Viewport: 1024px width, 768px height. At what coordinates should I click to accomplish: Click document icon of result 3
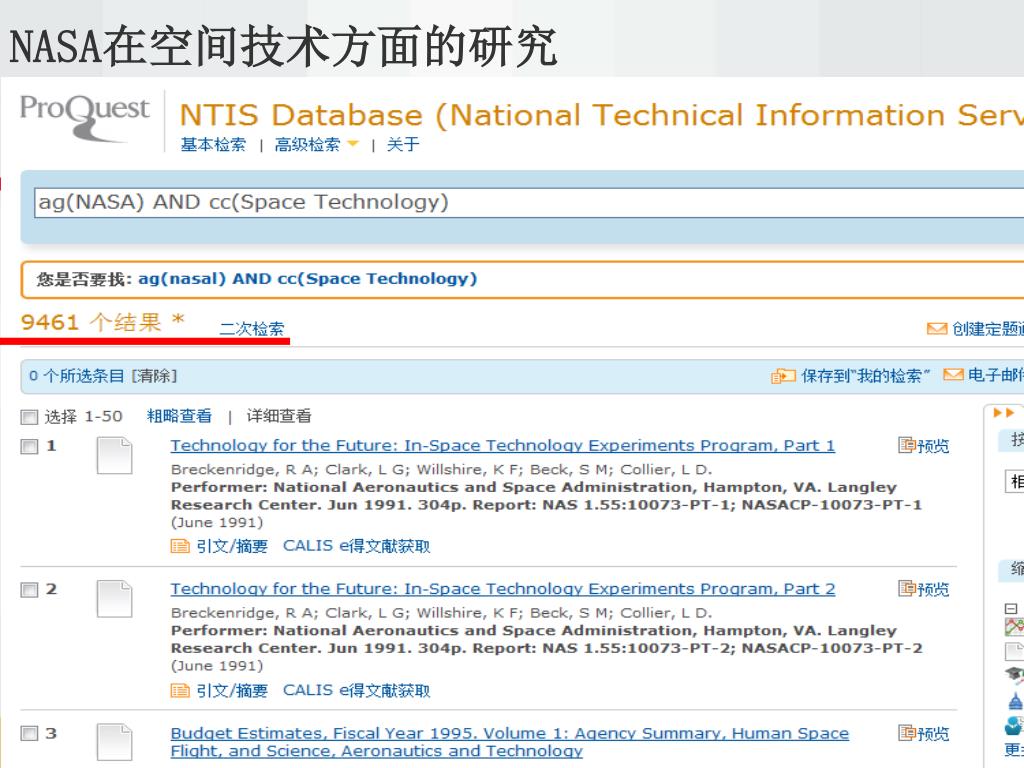tap(114, 742)
